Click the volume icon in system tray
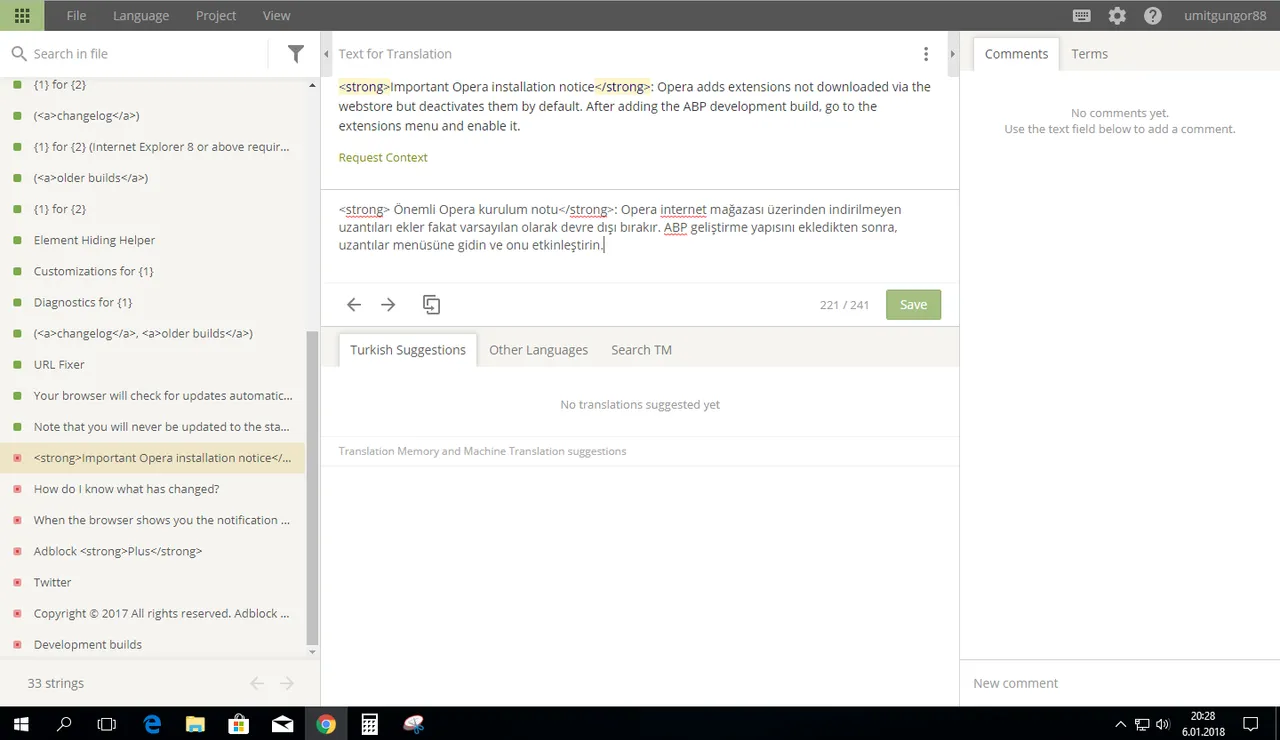The image size is (1280, 740). tap(1162, 724)
